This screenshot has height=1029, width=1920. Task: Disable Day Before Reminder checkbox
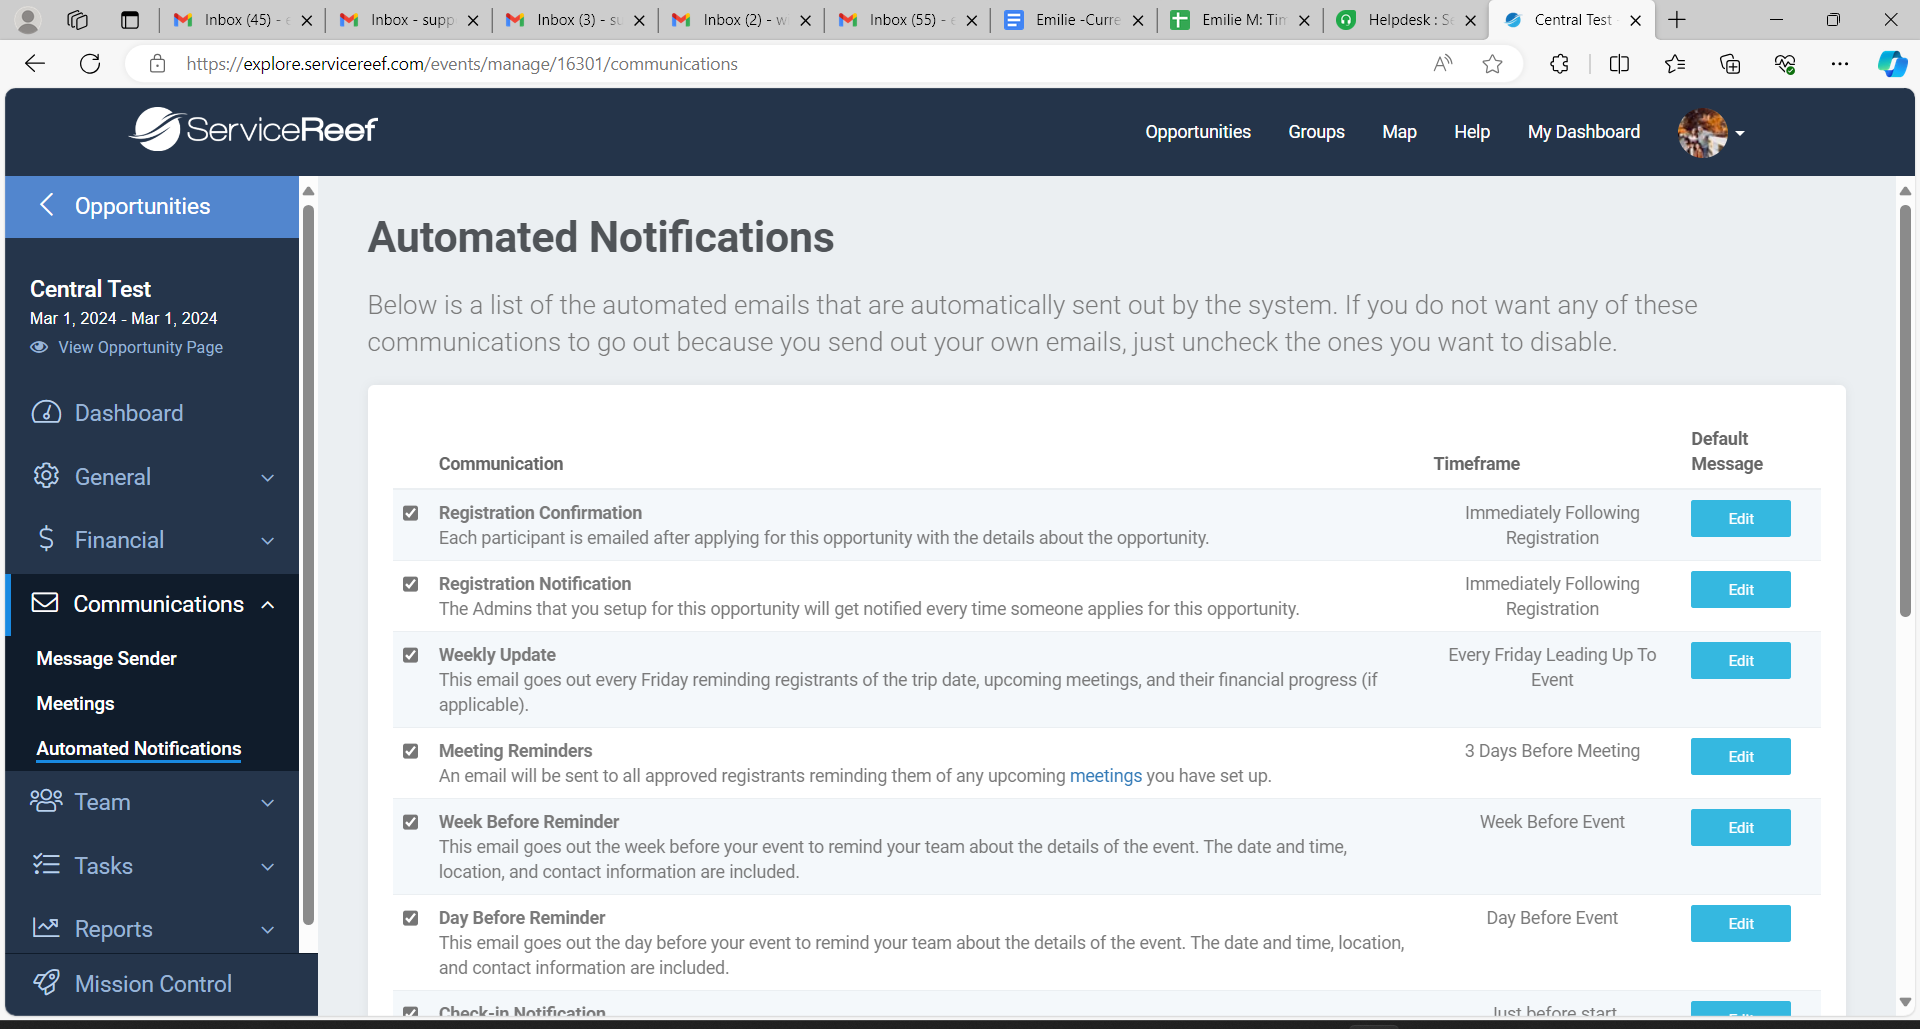coord(410,918)
